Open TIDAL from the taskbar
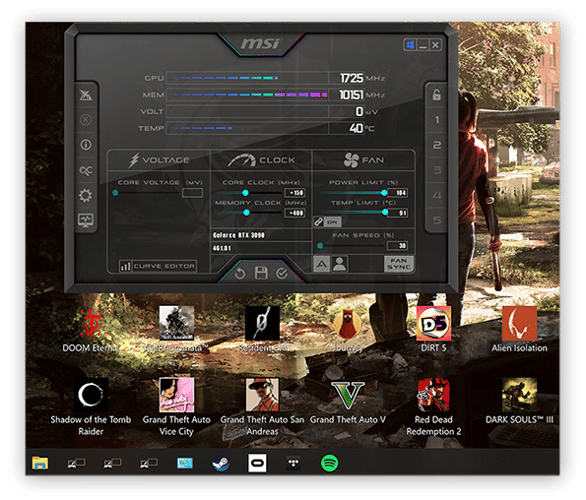This screenshot has width=586, height=500. [x=293, y=463]
